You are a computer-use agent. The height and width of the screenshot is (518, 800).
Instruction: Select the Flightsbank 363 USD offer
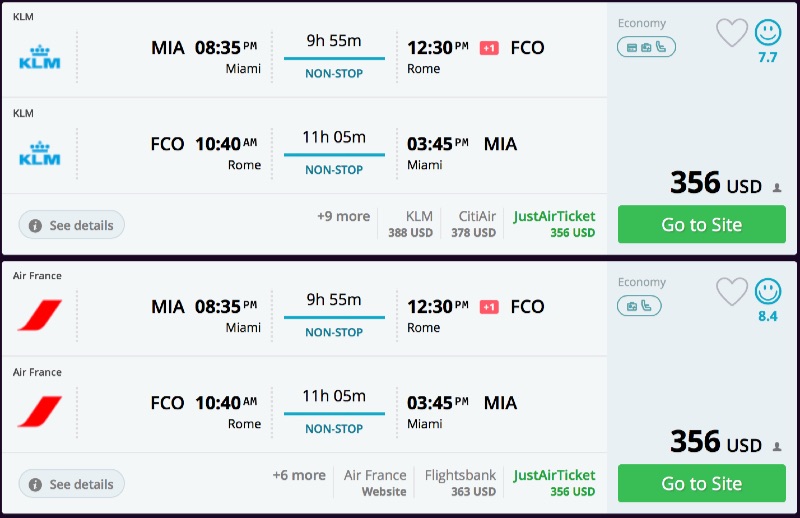click(460, 483)
